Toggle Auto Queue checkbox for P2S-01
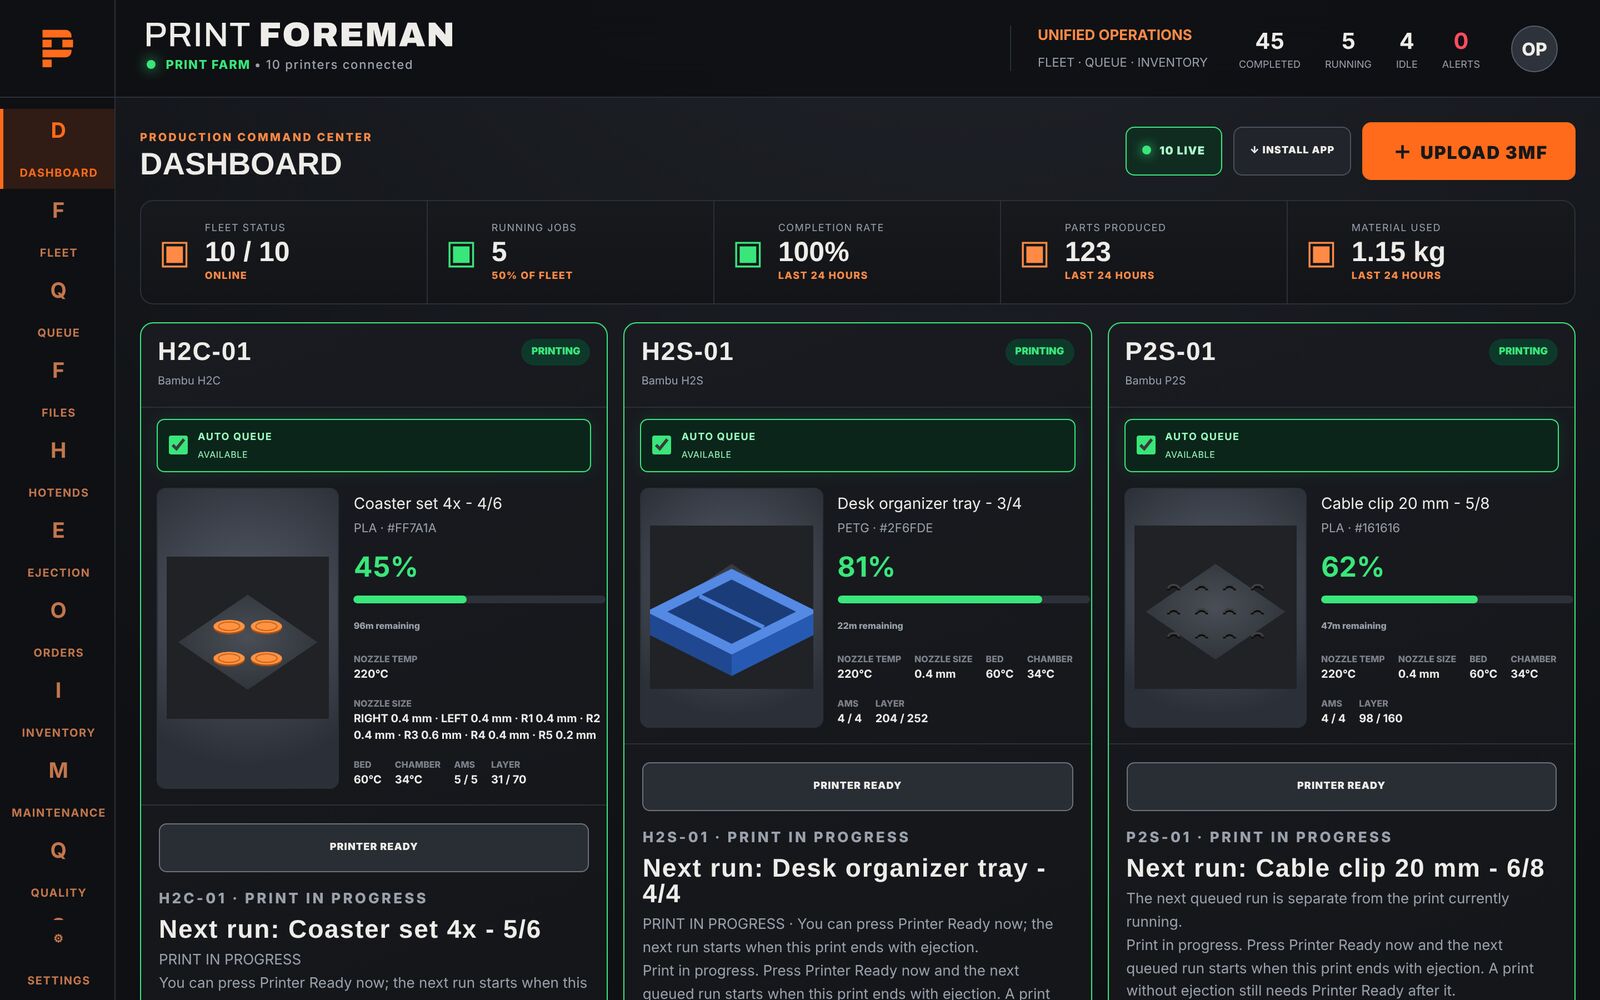Screen dimensions: 1600x1000 click(1146, 445)
